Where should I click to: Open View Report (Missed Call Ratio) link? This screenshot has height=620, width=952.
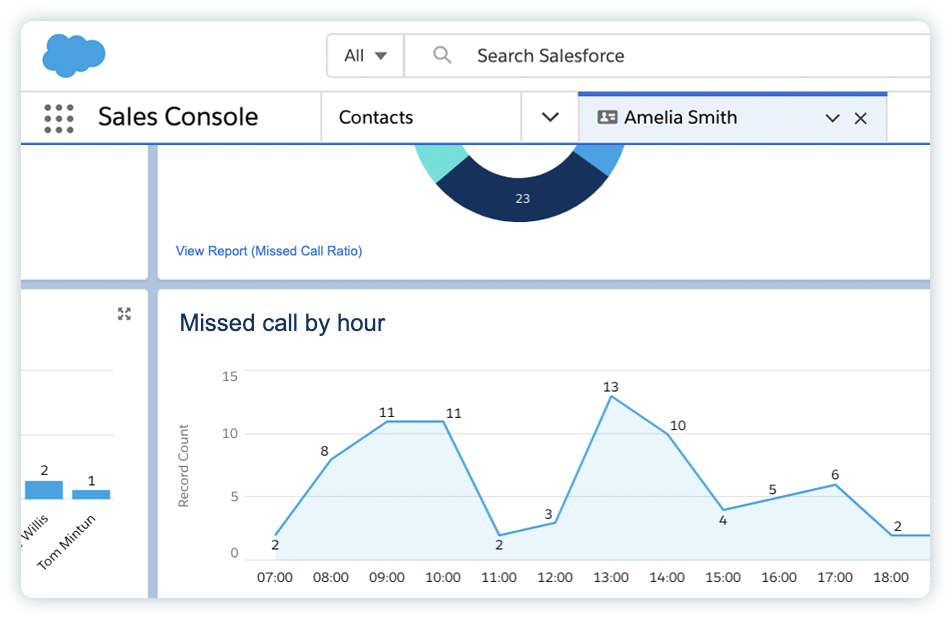(269, 251)
